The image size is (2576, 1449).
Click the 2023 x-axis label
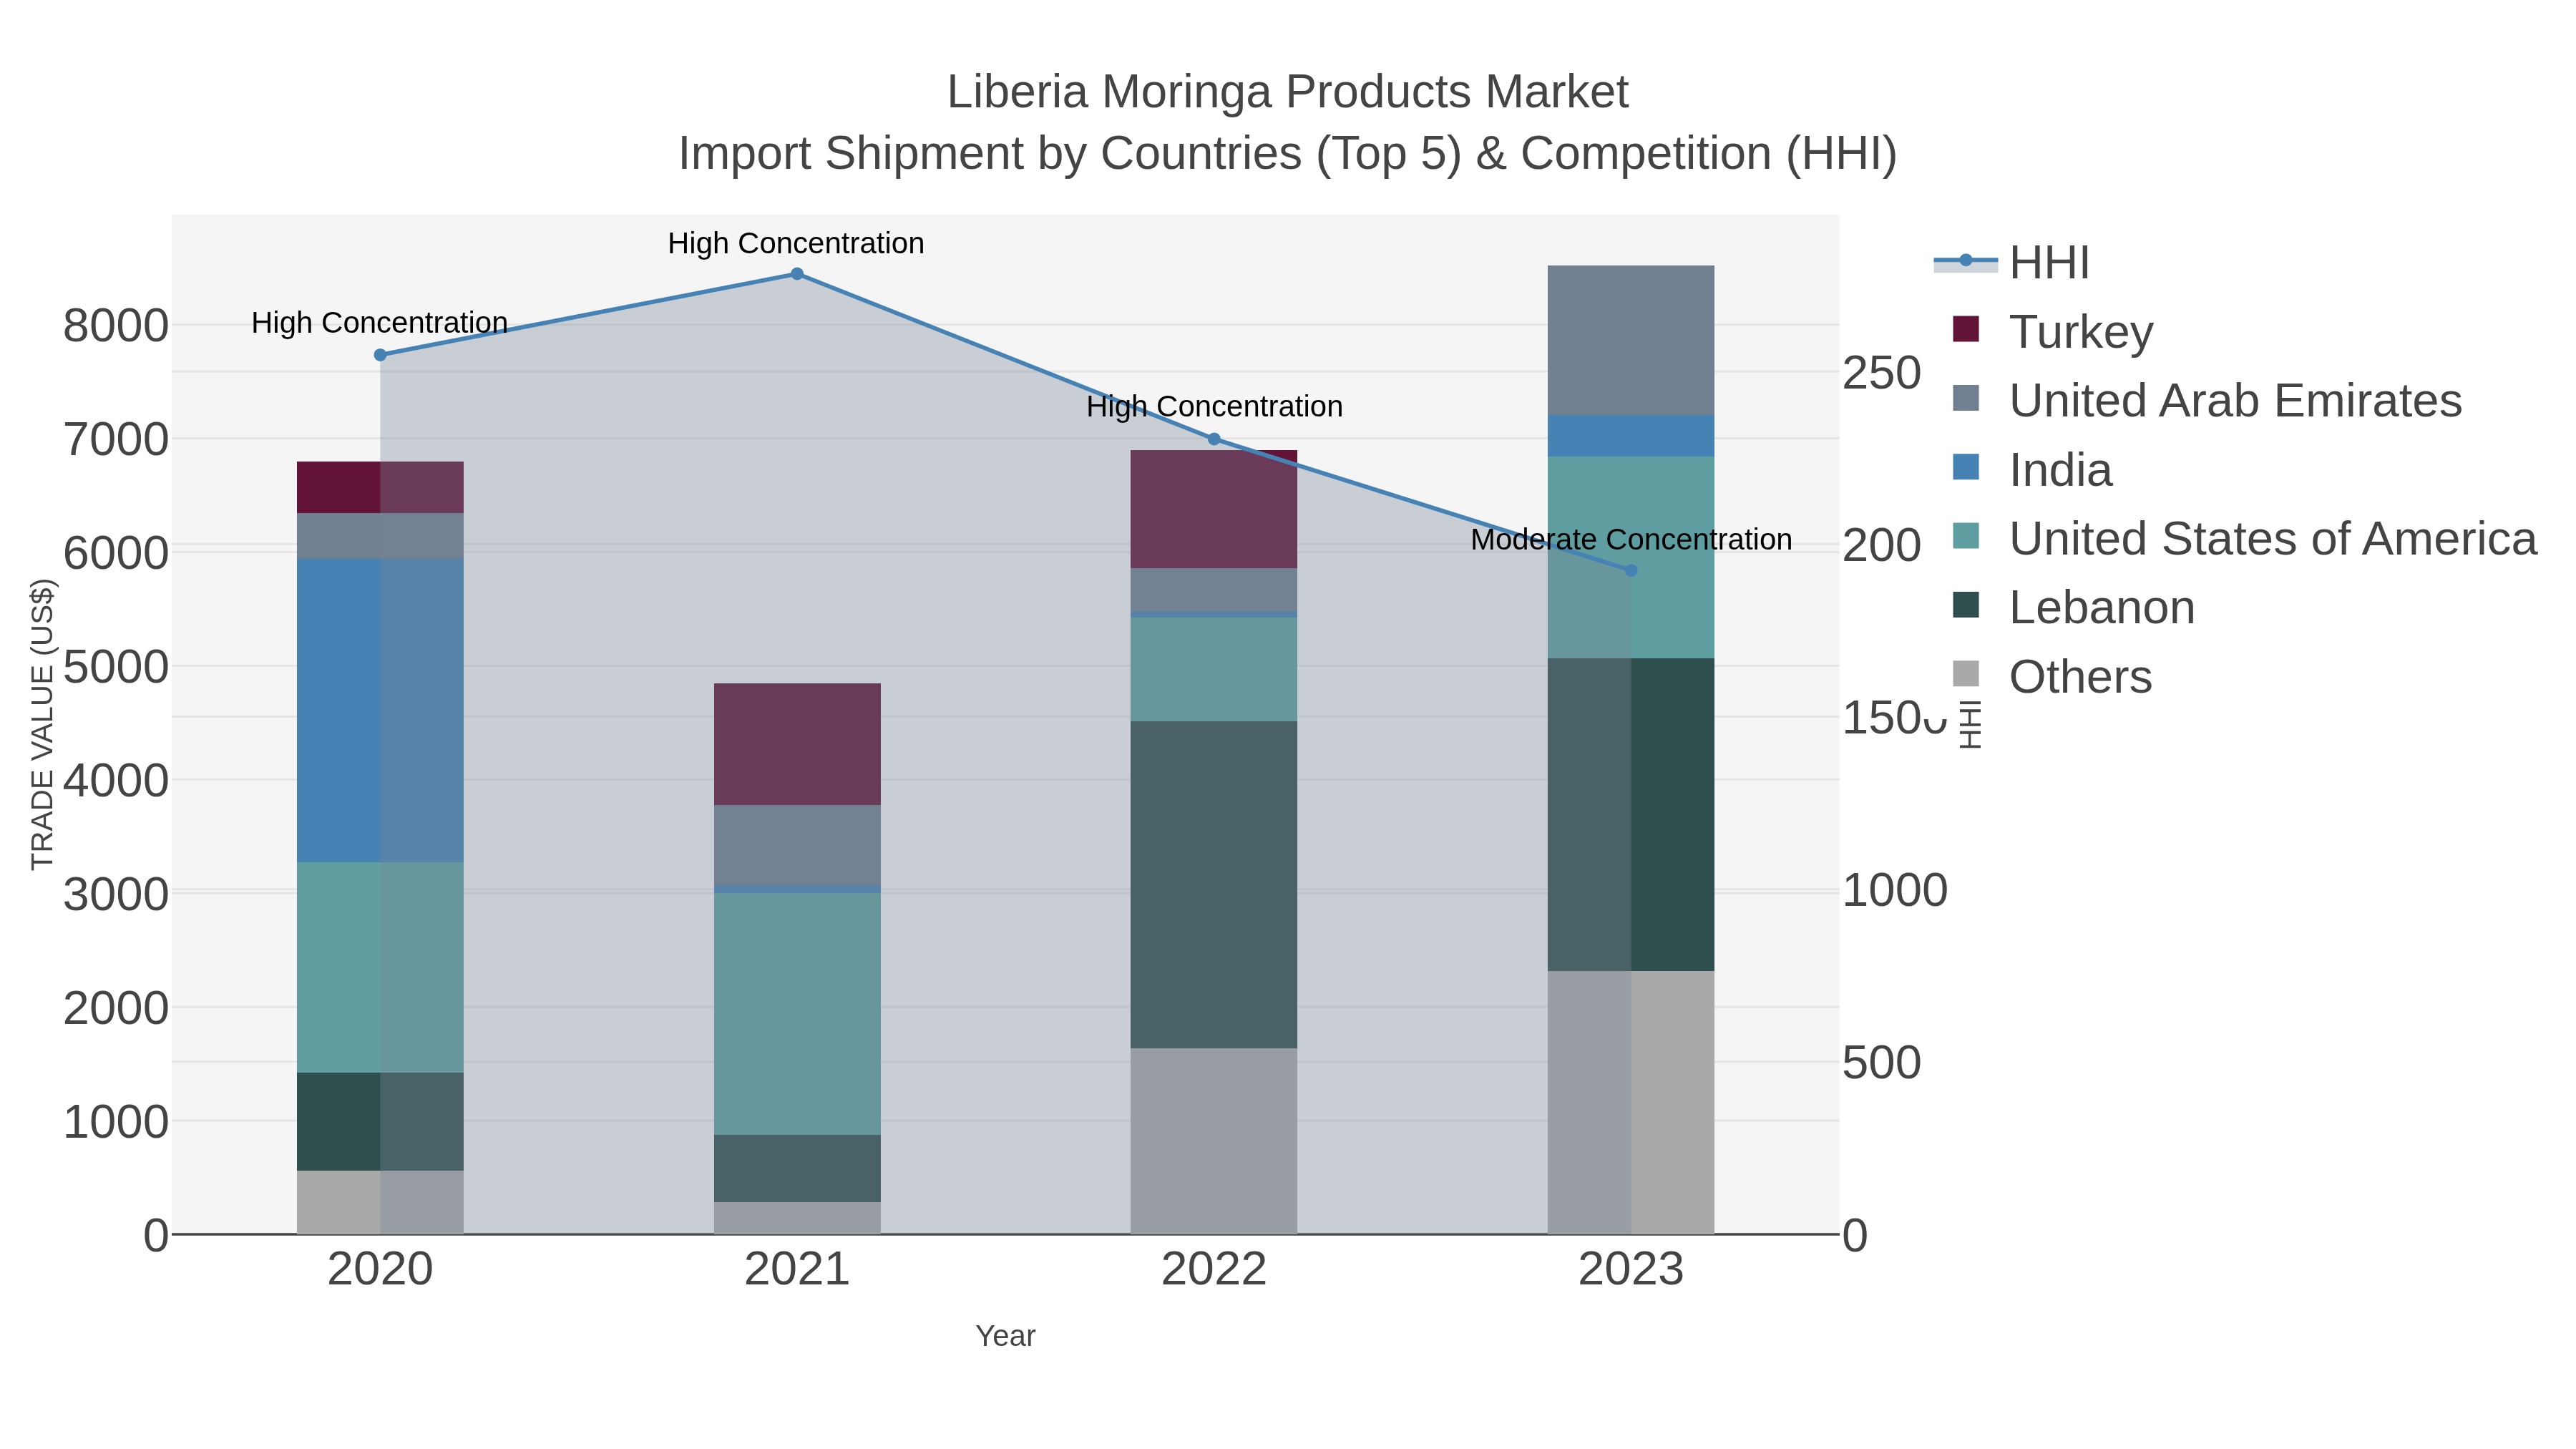coord(1631,1270)
